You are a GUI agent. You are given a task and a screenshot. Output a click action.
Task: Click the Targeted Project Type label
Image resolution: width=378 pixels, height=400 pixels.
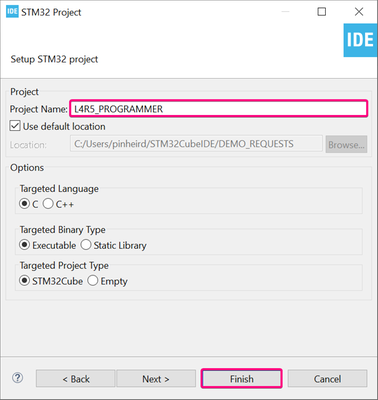(x=64, y=265)
